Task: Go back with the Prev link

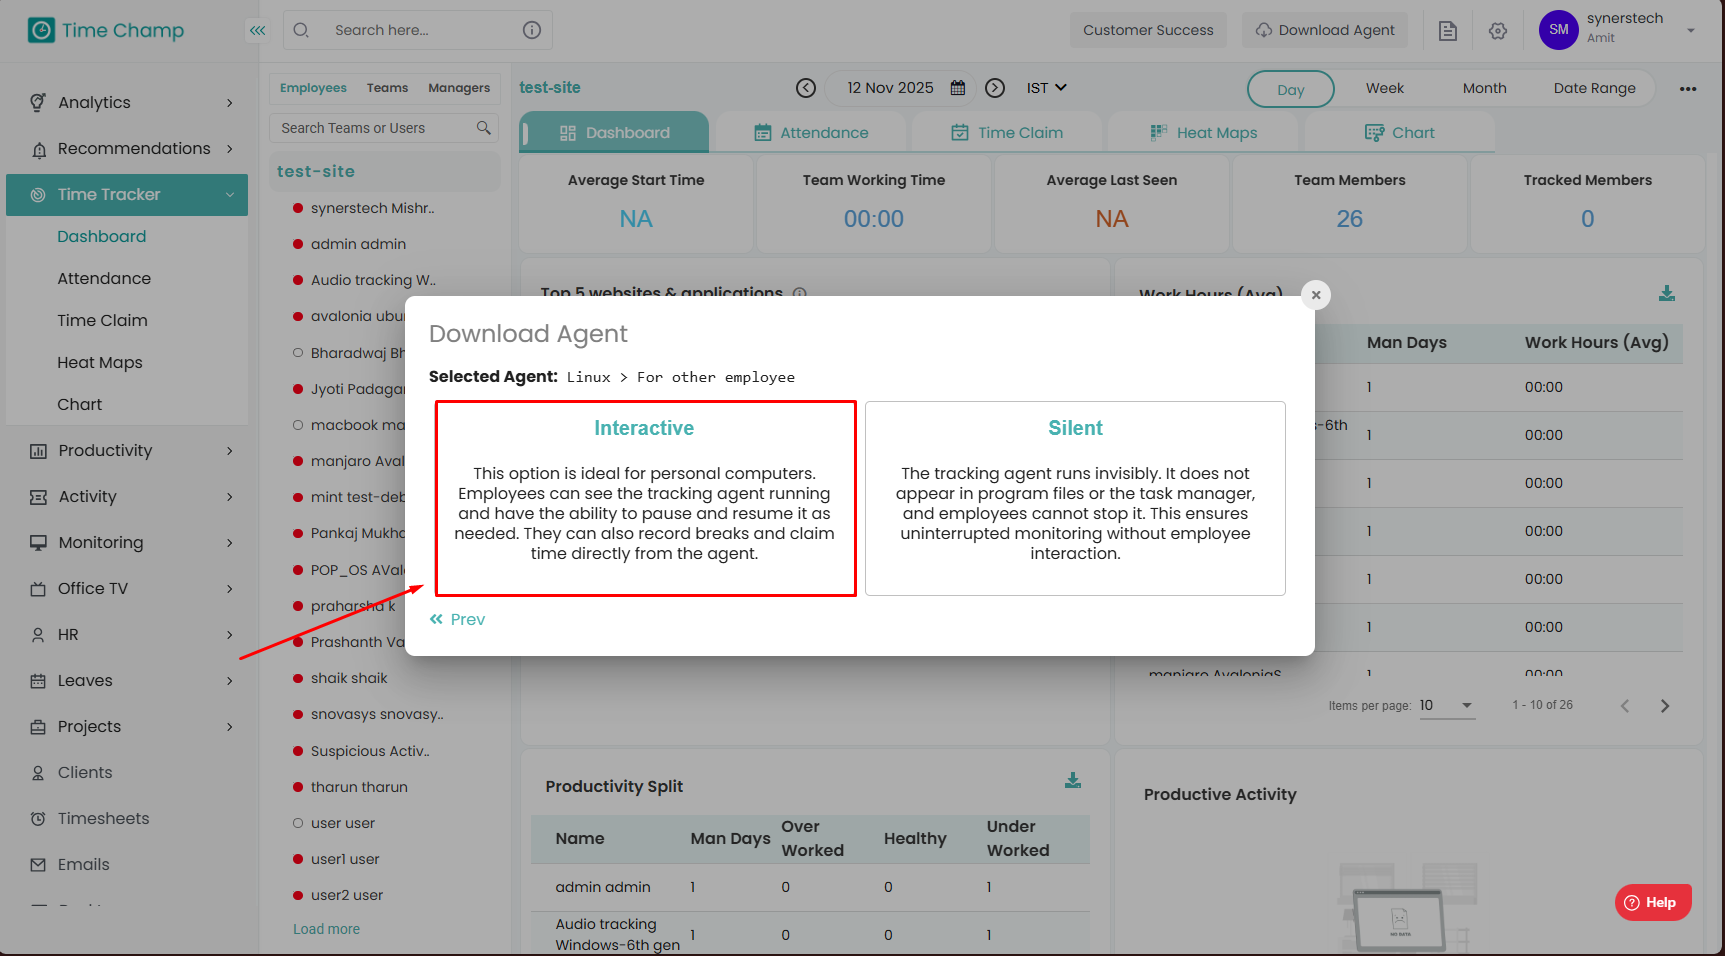Action: click(x=457, y=620)
